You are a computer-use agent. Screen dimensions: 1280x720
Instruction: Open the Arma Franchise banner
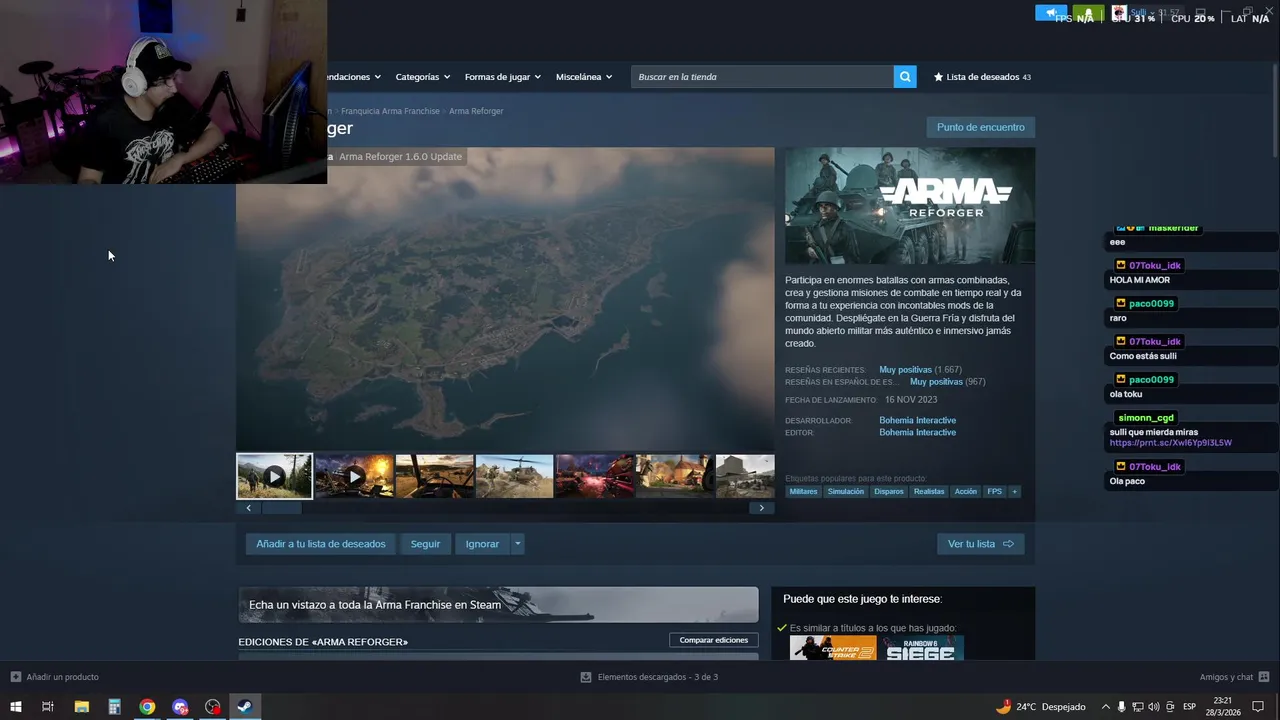coord(498,604)
